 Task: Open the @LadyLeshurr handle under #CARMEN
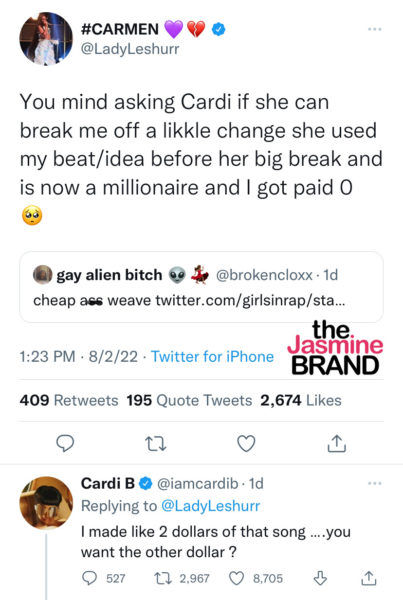click(x=130, y=49)
